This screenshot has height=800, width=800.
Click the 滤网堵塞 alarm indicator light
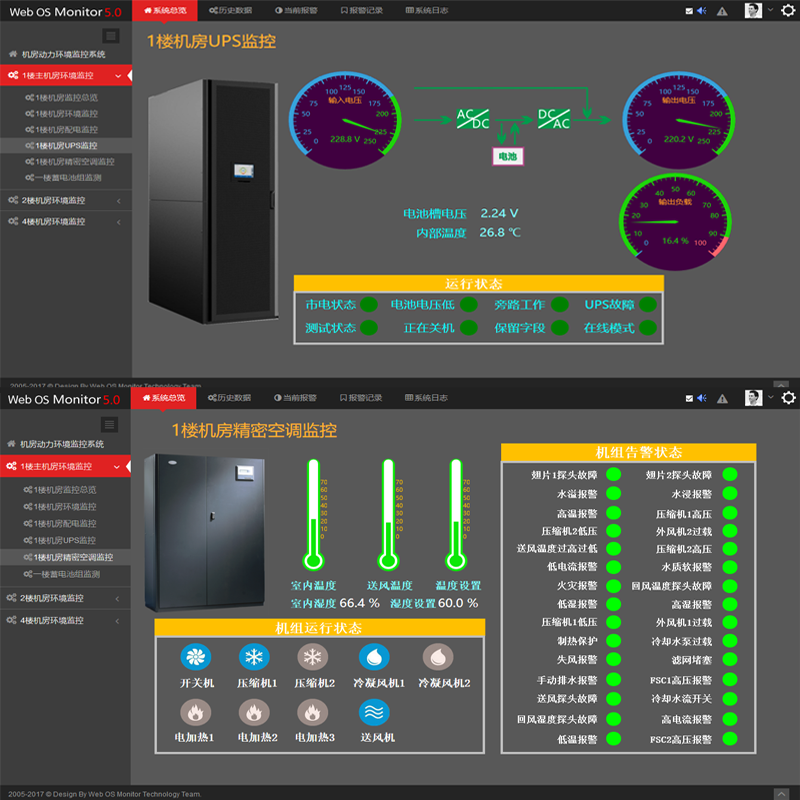pos(730,660)
